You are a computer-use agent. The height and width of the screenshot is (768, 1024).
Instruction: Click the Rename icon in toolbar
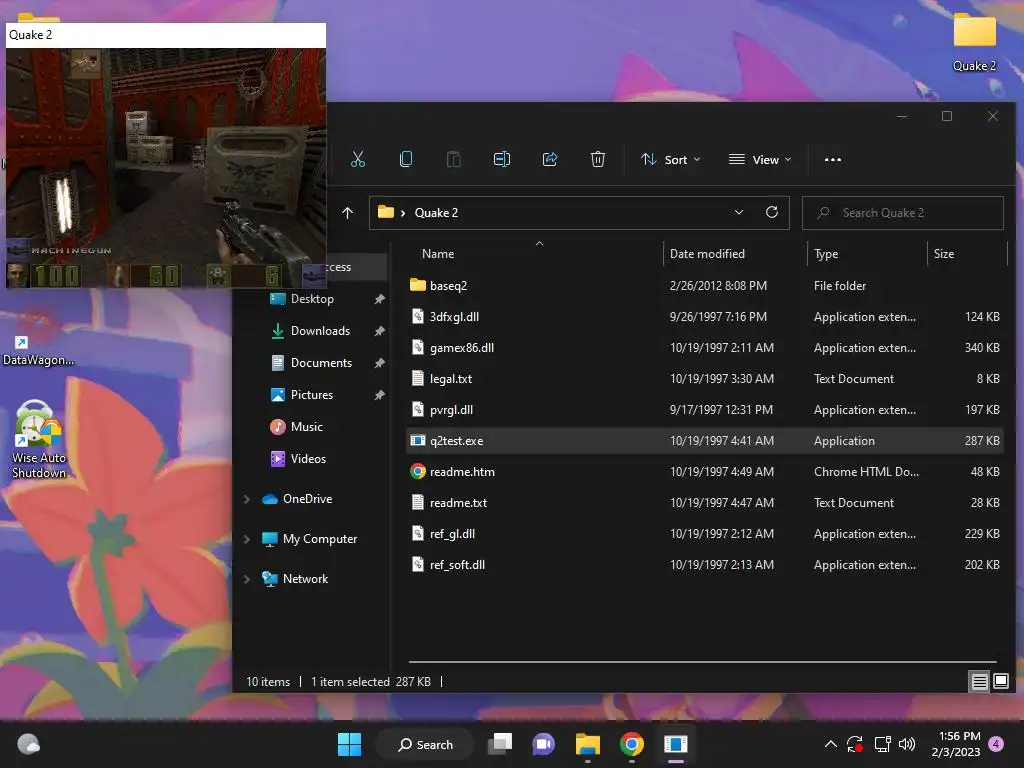coord(502,159)
